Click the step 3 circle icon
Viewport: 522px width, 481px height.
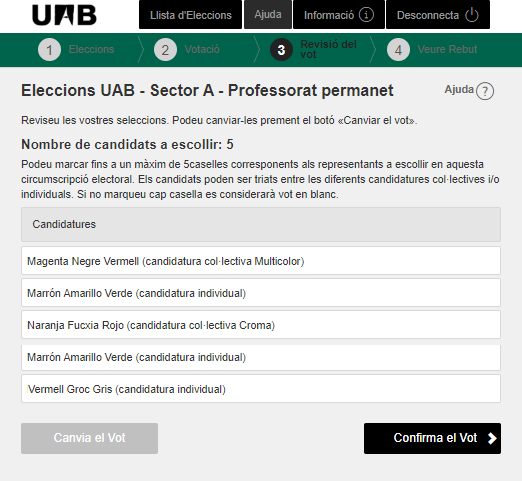click(x=281, y=50)
